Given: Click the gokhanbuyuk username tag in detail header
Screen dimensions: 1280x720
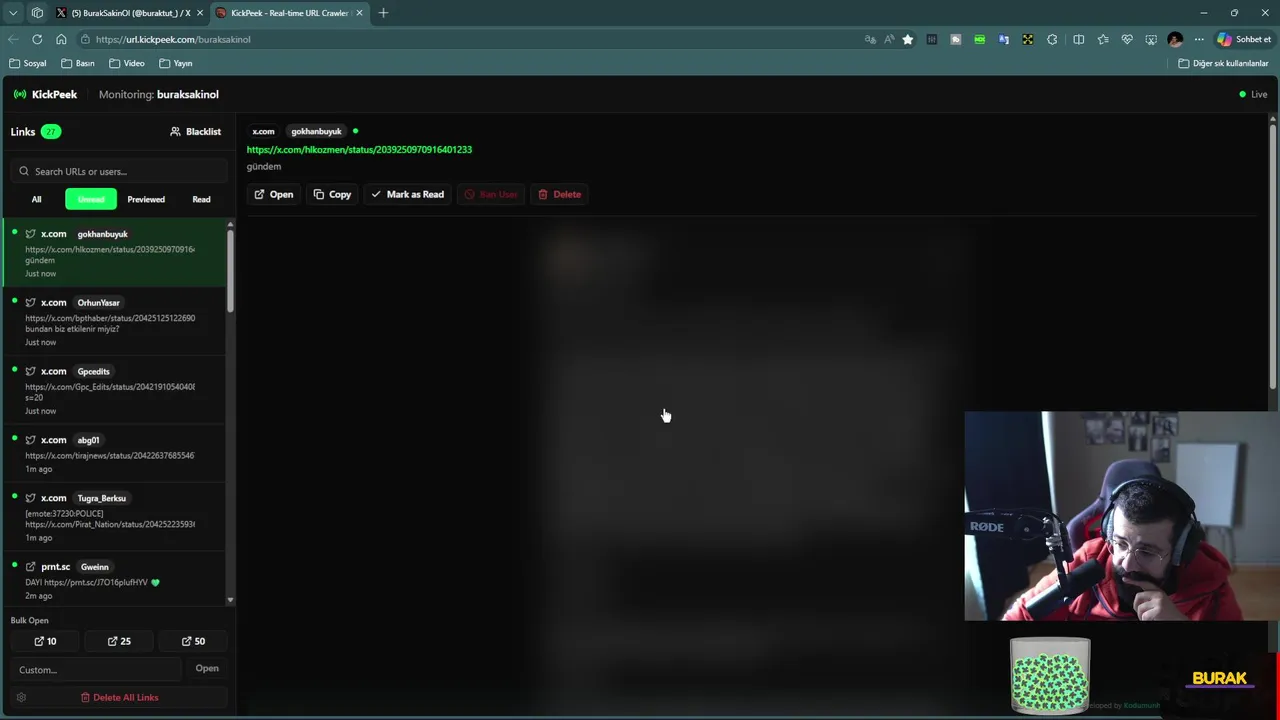Looking at the screenshot, I should pos(316,131).
